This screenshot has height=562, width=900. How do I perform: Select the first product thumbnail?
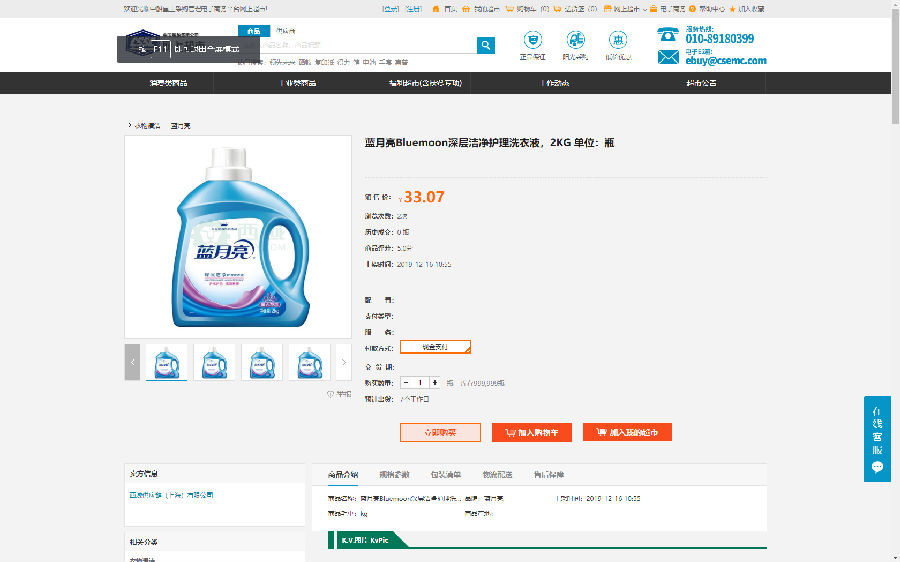166,362
